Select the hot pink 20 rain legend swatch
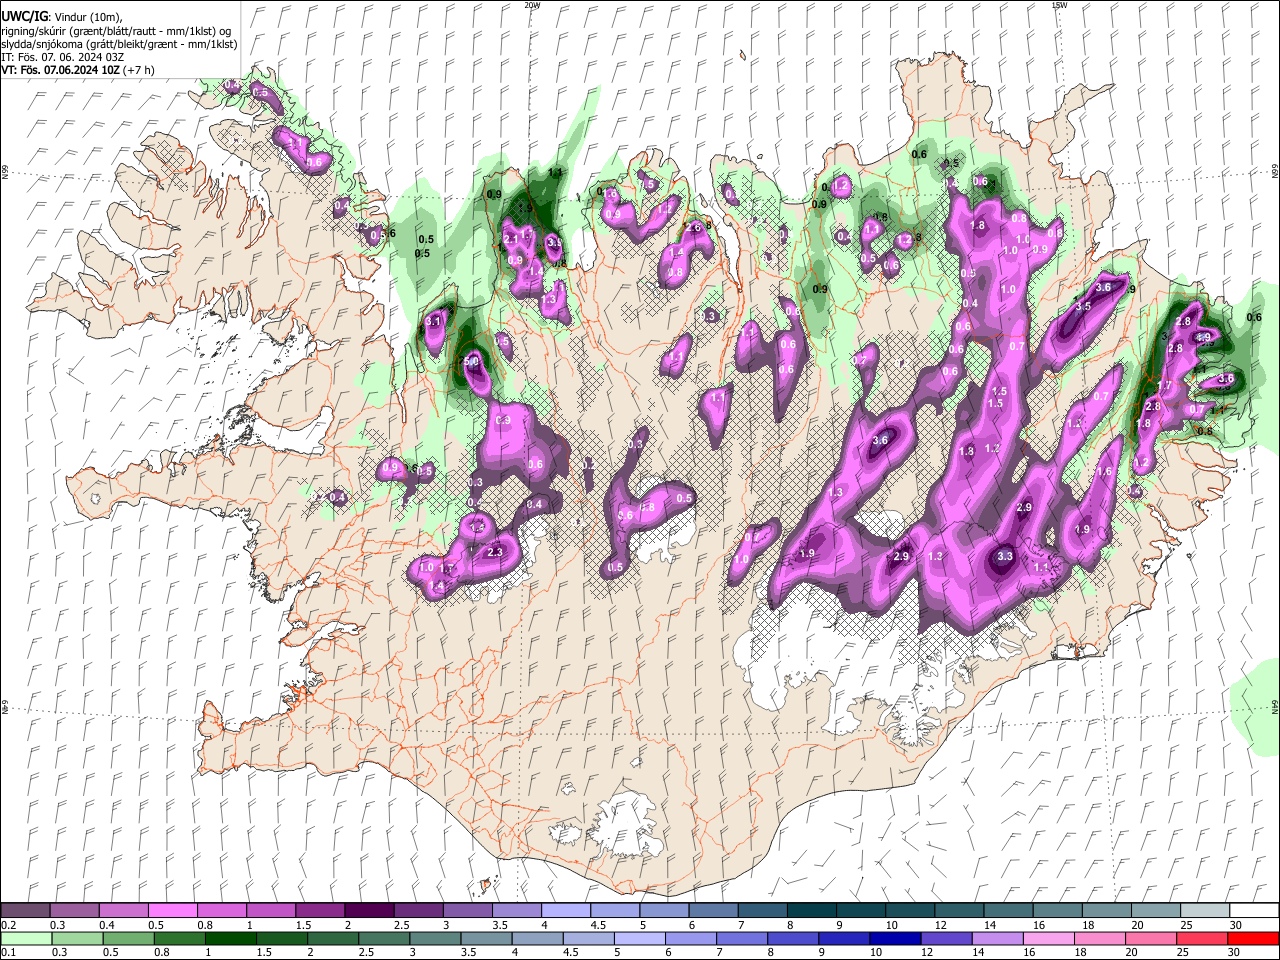The height and width of the screenshot is (960, 1280). click(1151, 938)
